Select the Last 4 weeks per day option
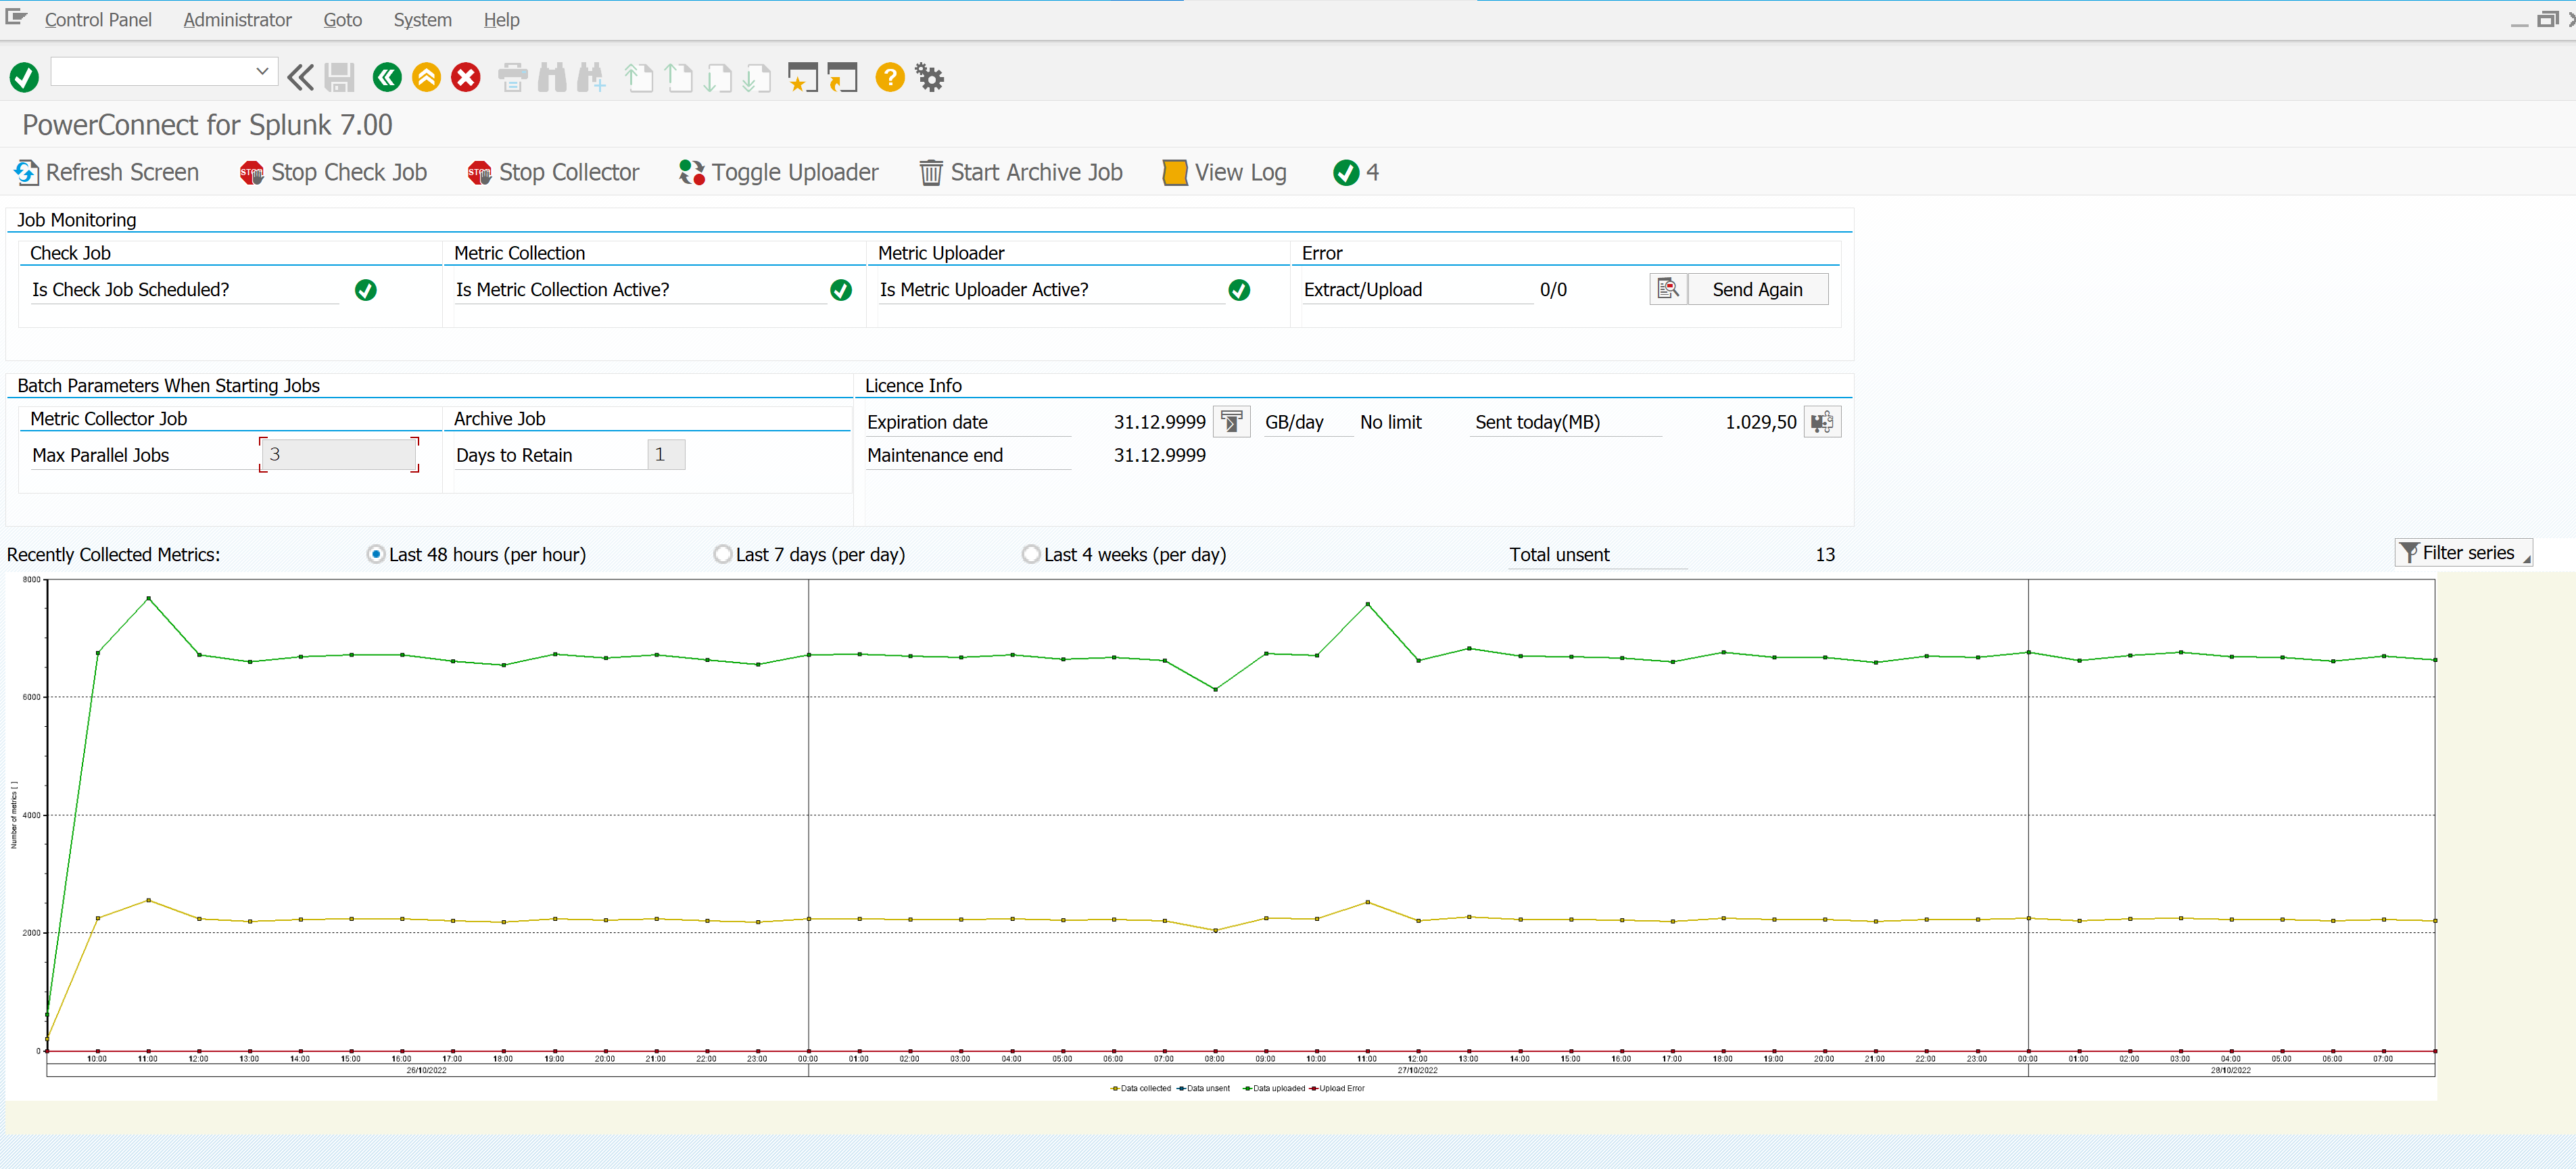 tap(1031, 554)
